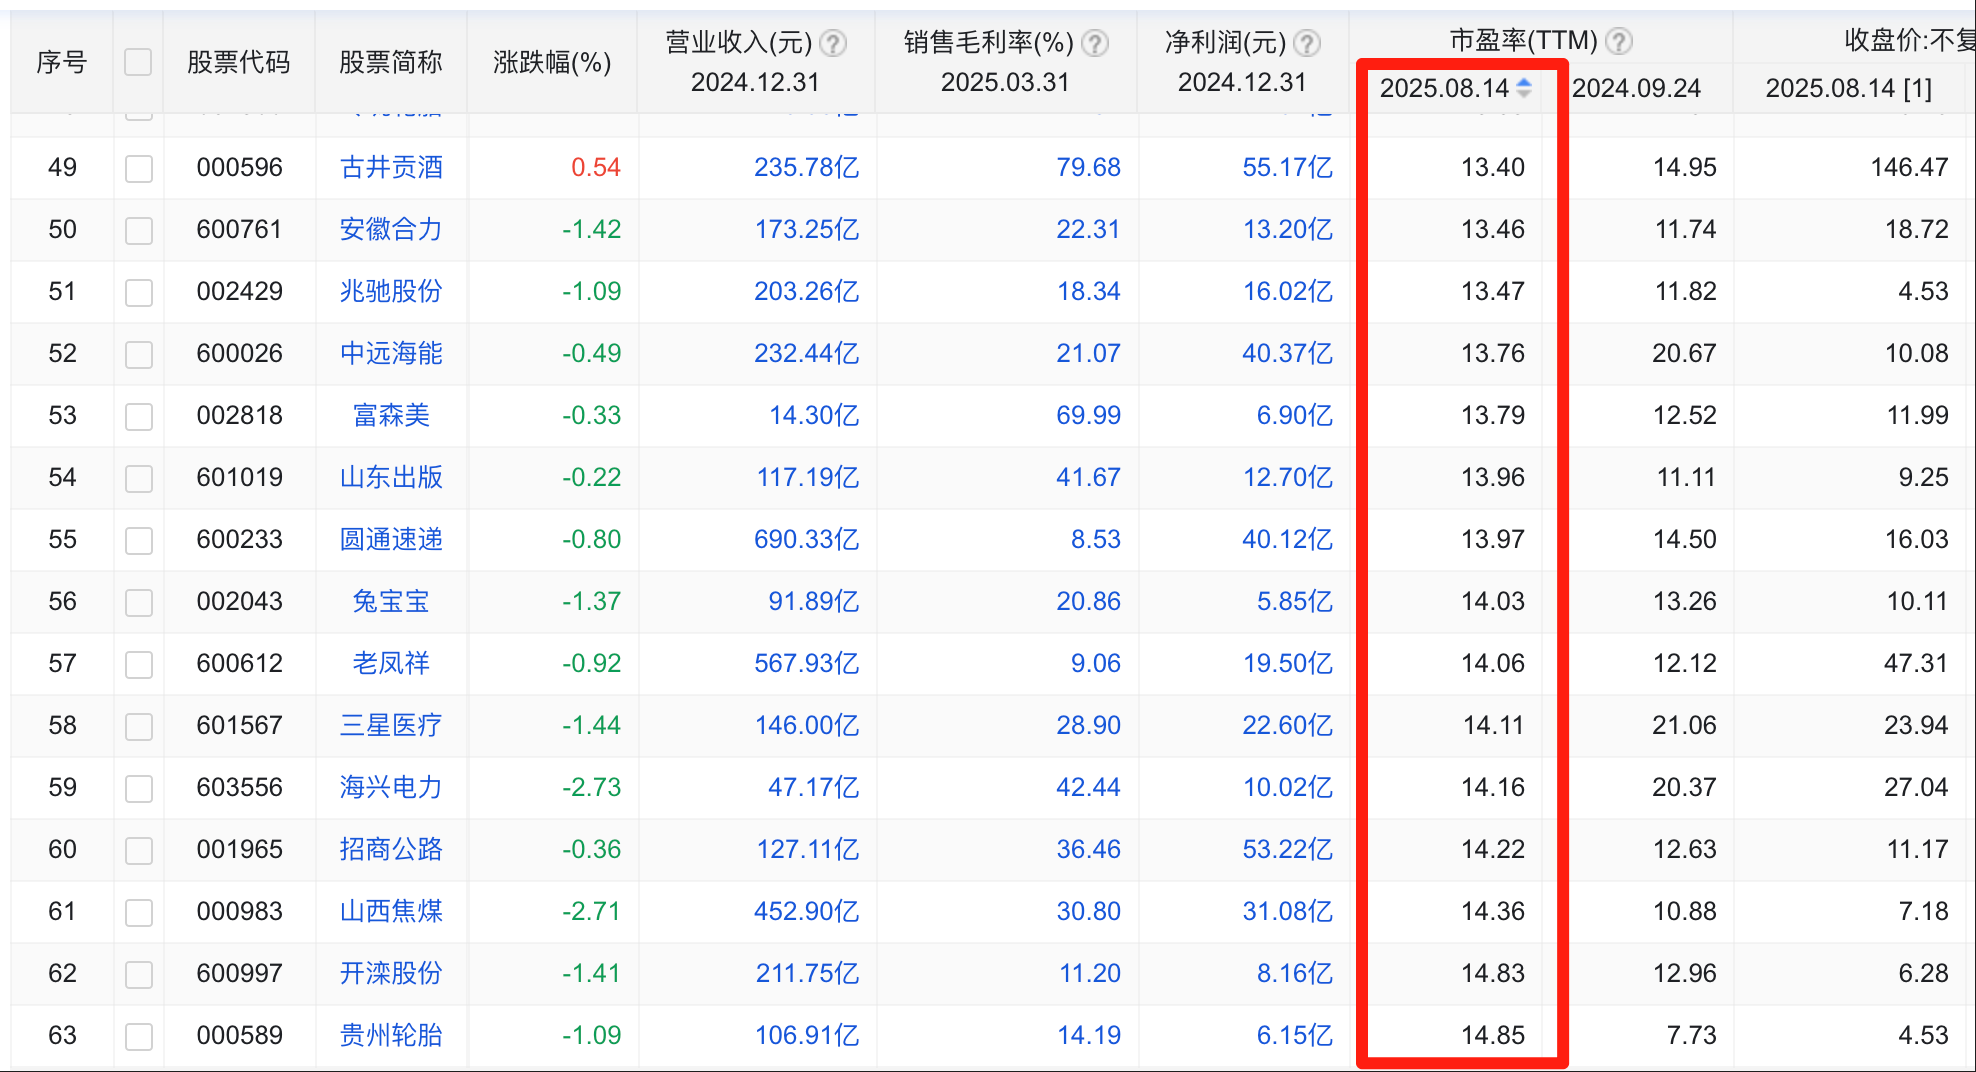Open stock 贵州轮胎

coord(391,1035)
